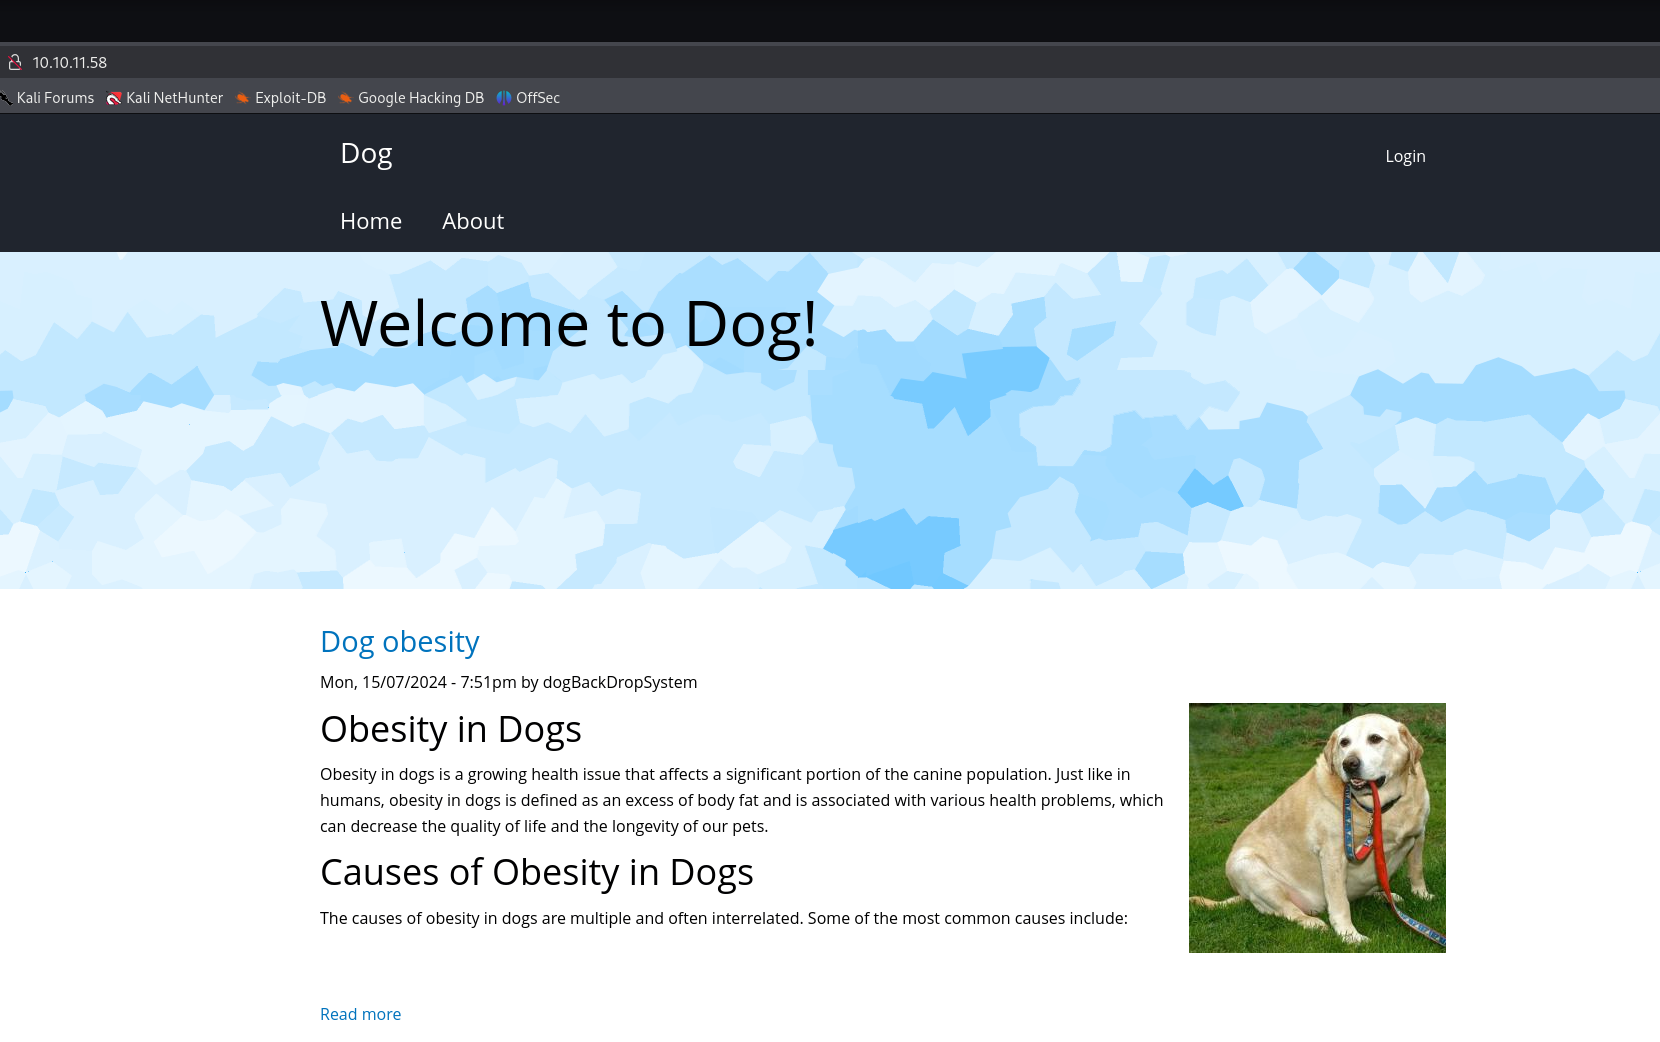Click the Kali Forums bookmark icon

coord(6,98)
